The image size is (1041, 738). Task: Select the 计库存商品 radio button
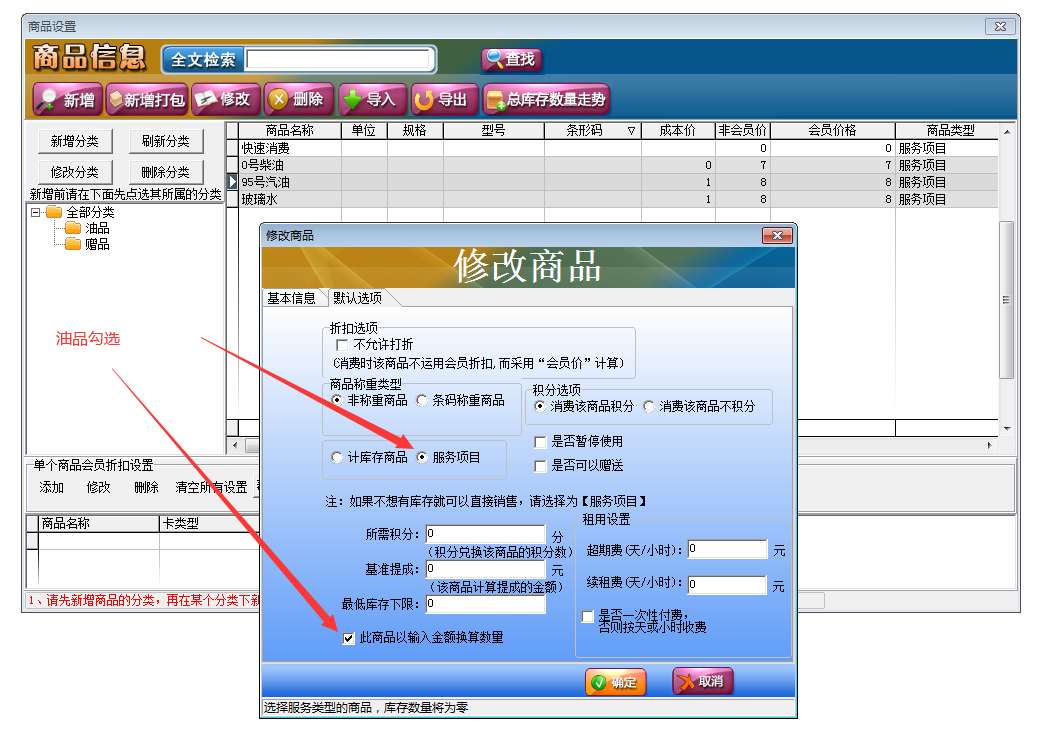(337, 458)
